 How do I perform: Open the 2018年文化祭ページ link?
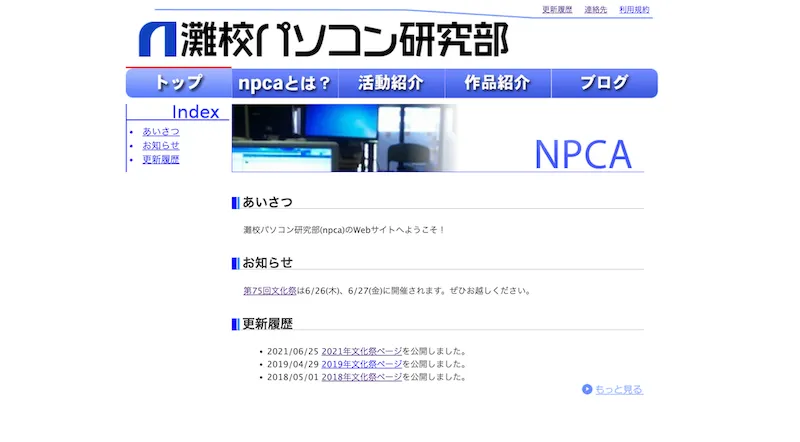tap(362, 377)
